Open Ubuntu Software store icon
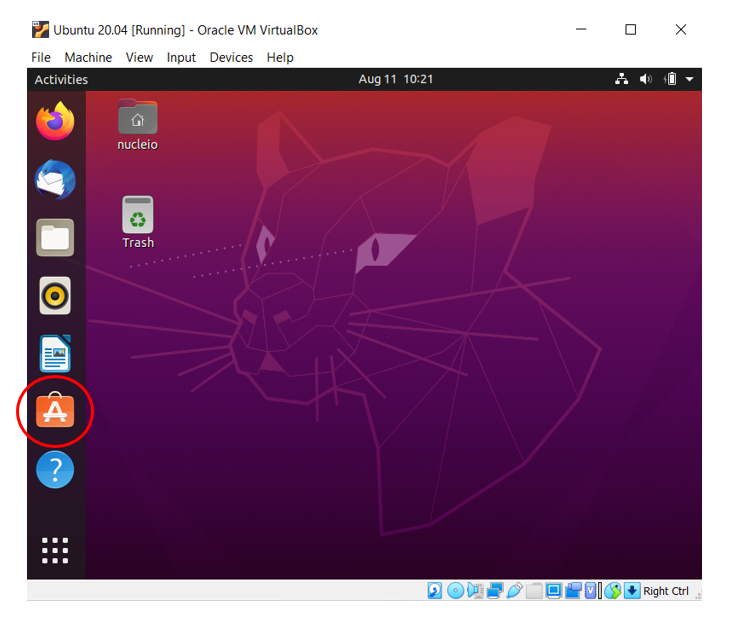 55,411
